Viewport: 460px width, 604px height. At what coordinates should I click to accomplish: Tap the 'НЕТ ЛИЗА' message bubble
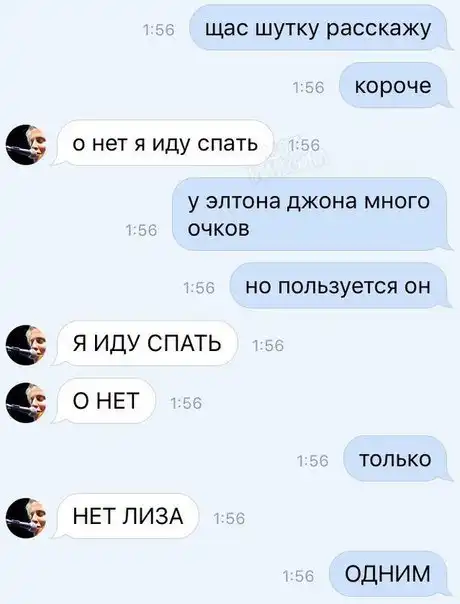[x=126, y=516]
